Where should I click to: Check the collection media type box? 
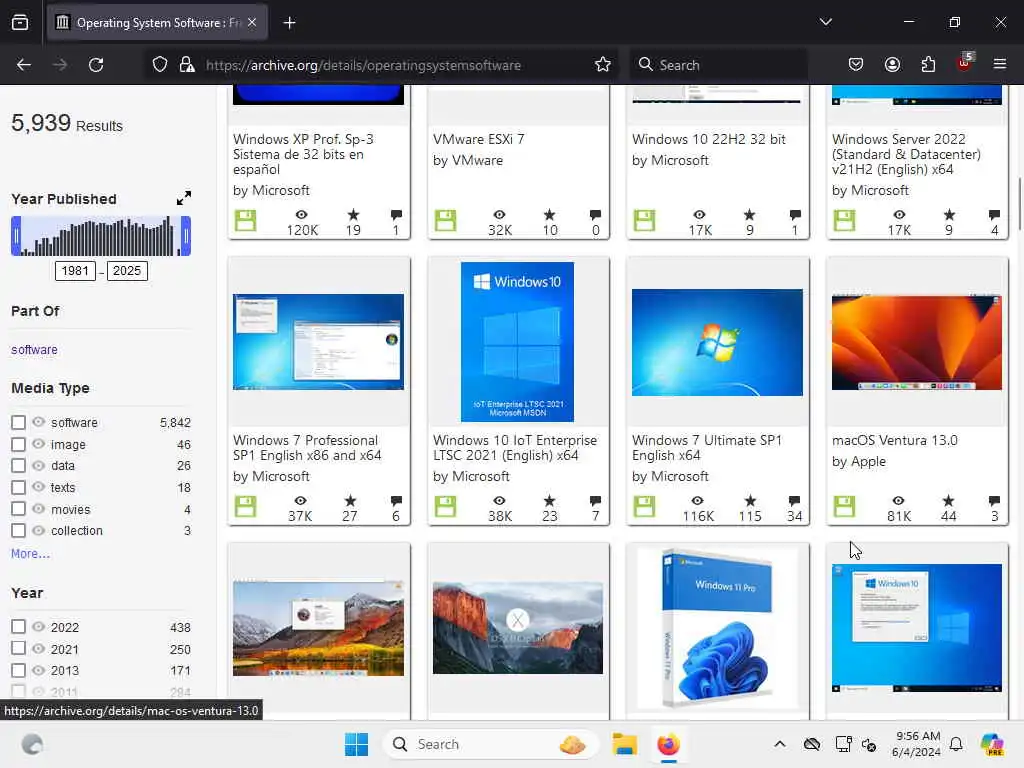click(18, 530)
